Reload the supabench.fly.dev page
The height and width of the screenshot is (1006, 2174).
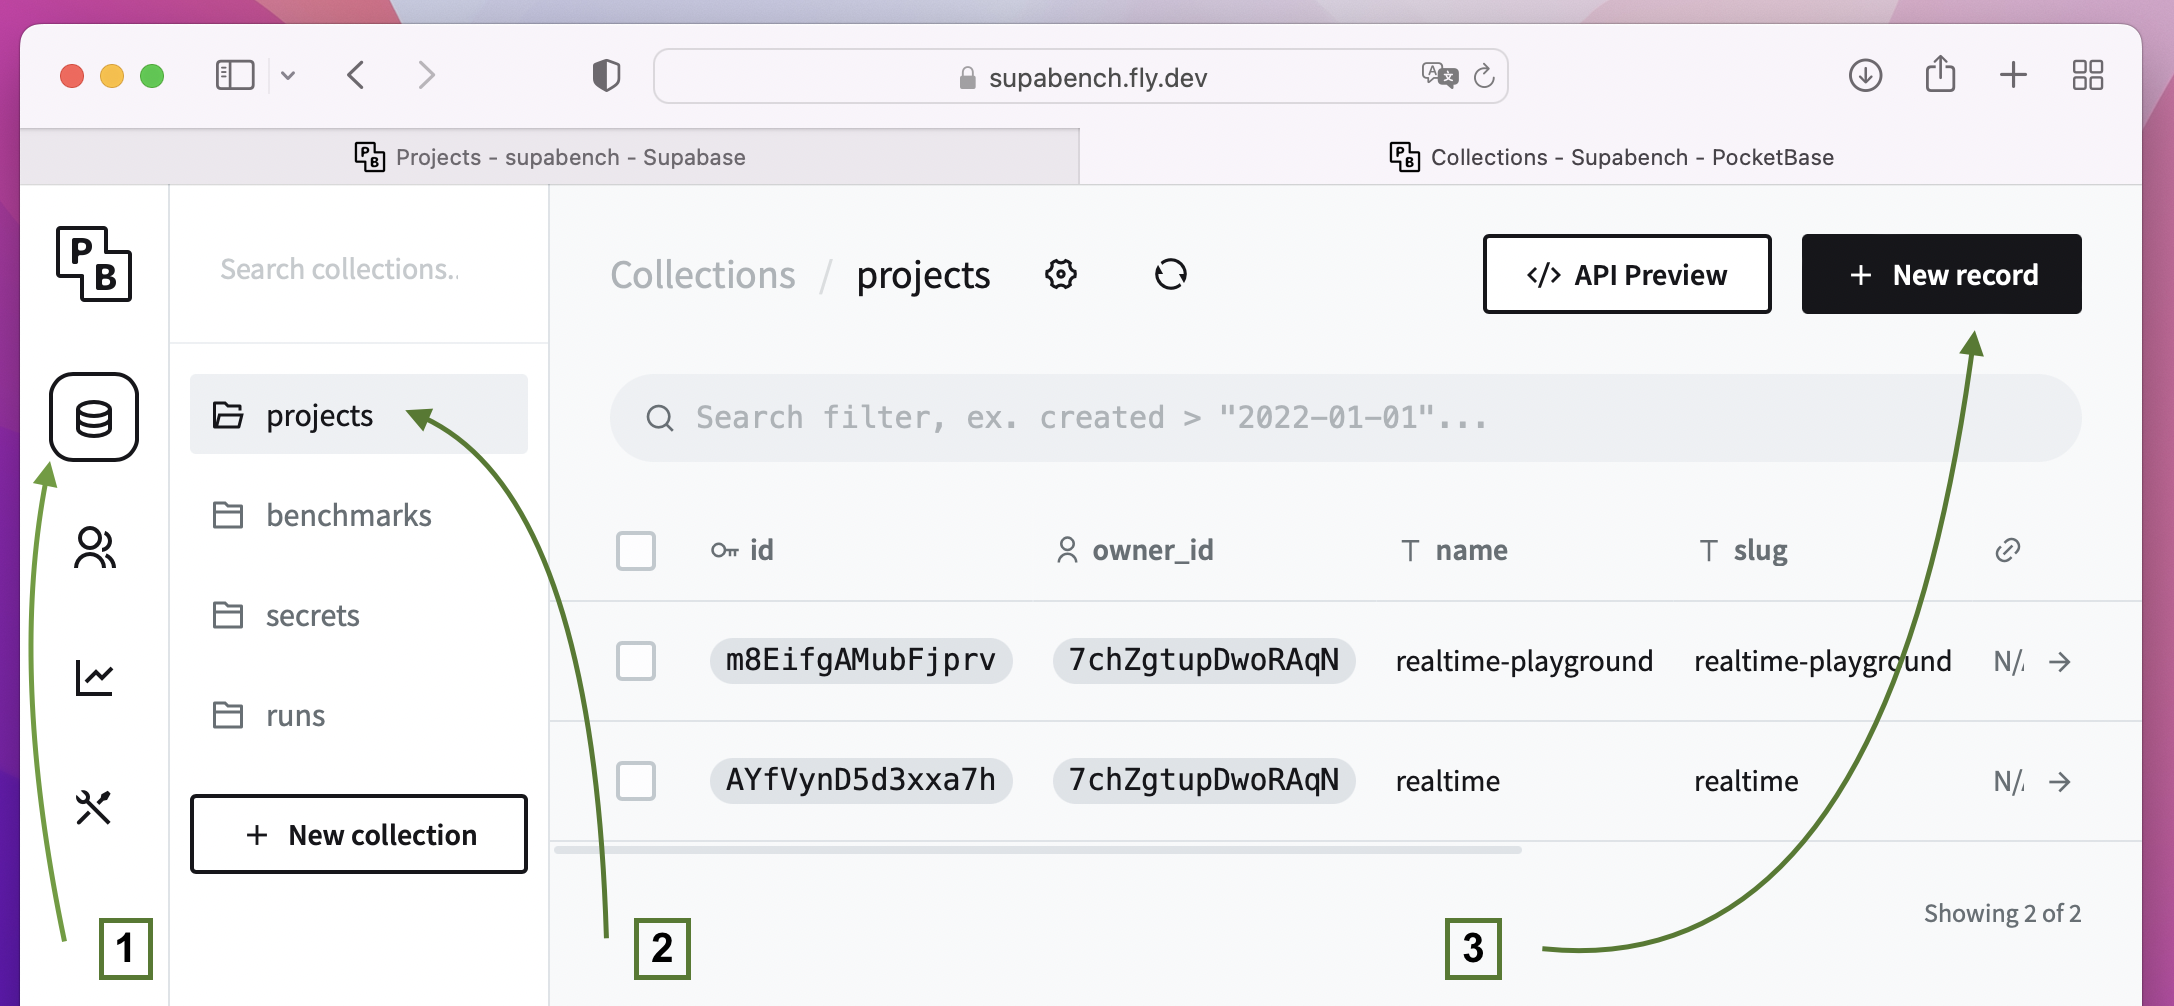[1484, 75]
